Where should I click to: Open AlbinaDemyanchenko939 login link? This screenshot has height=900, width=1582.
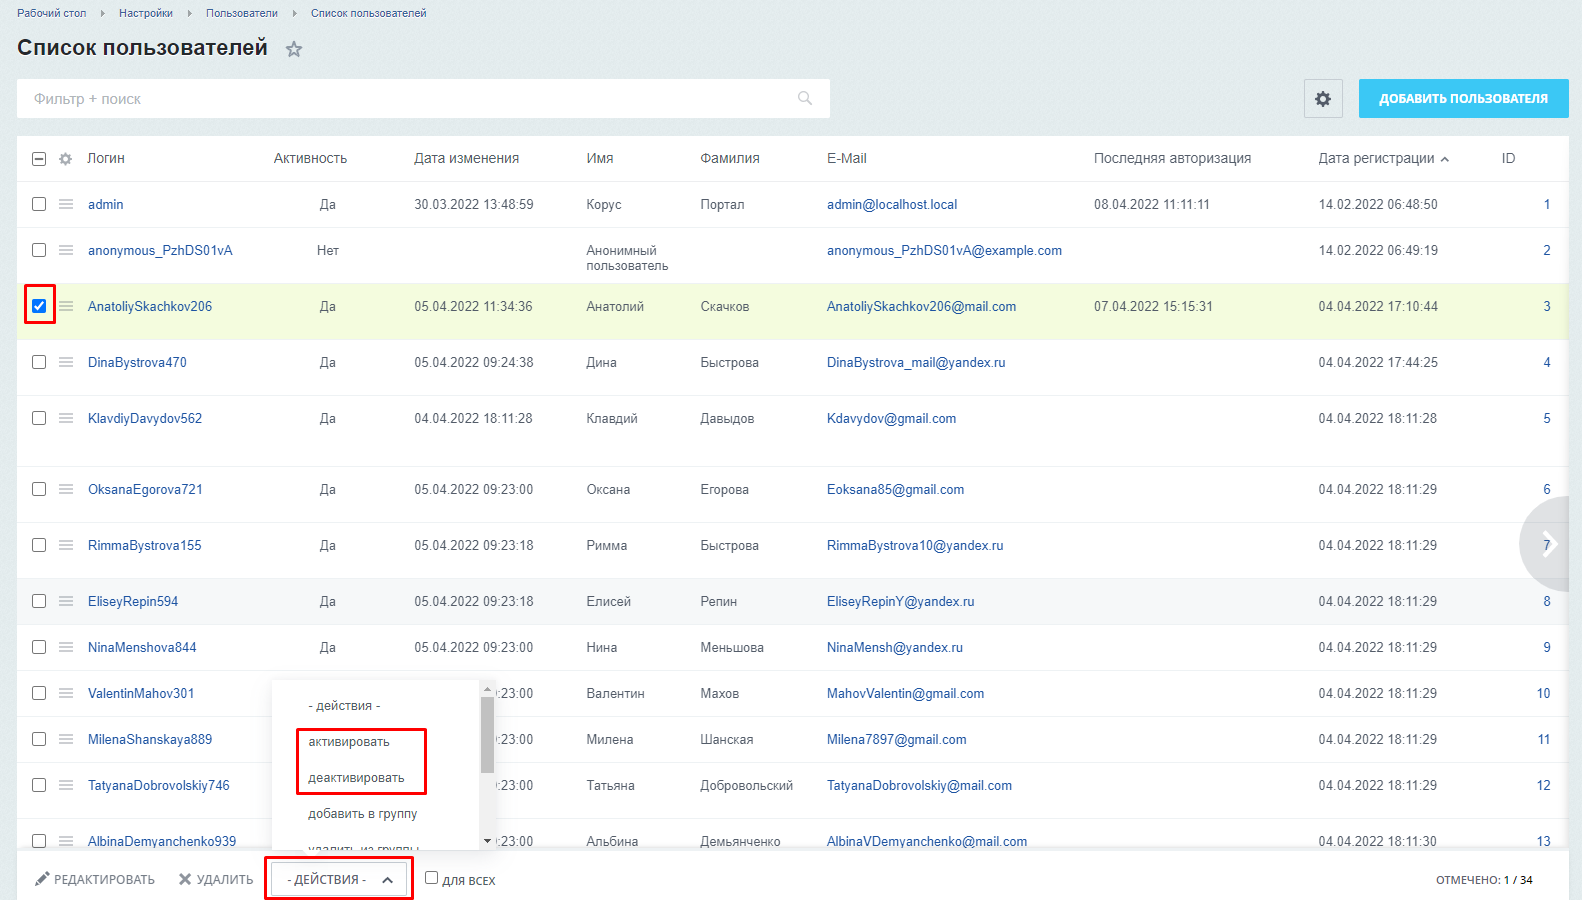(162, 841)
